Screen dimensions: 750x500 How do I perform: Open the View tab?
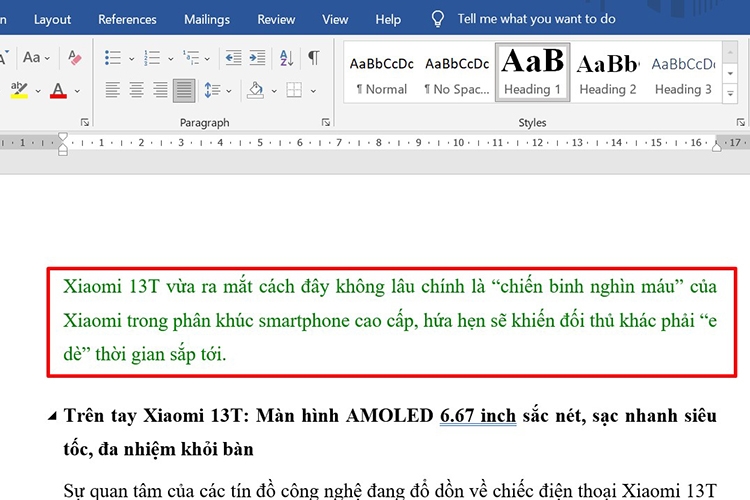[x=335, y=20]
